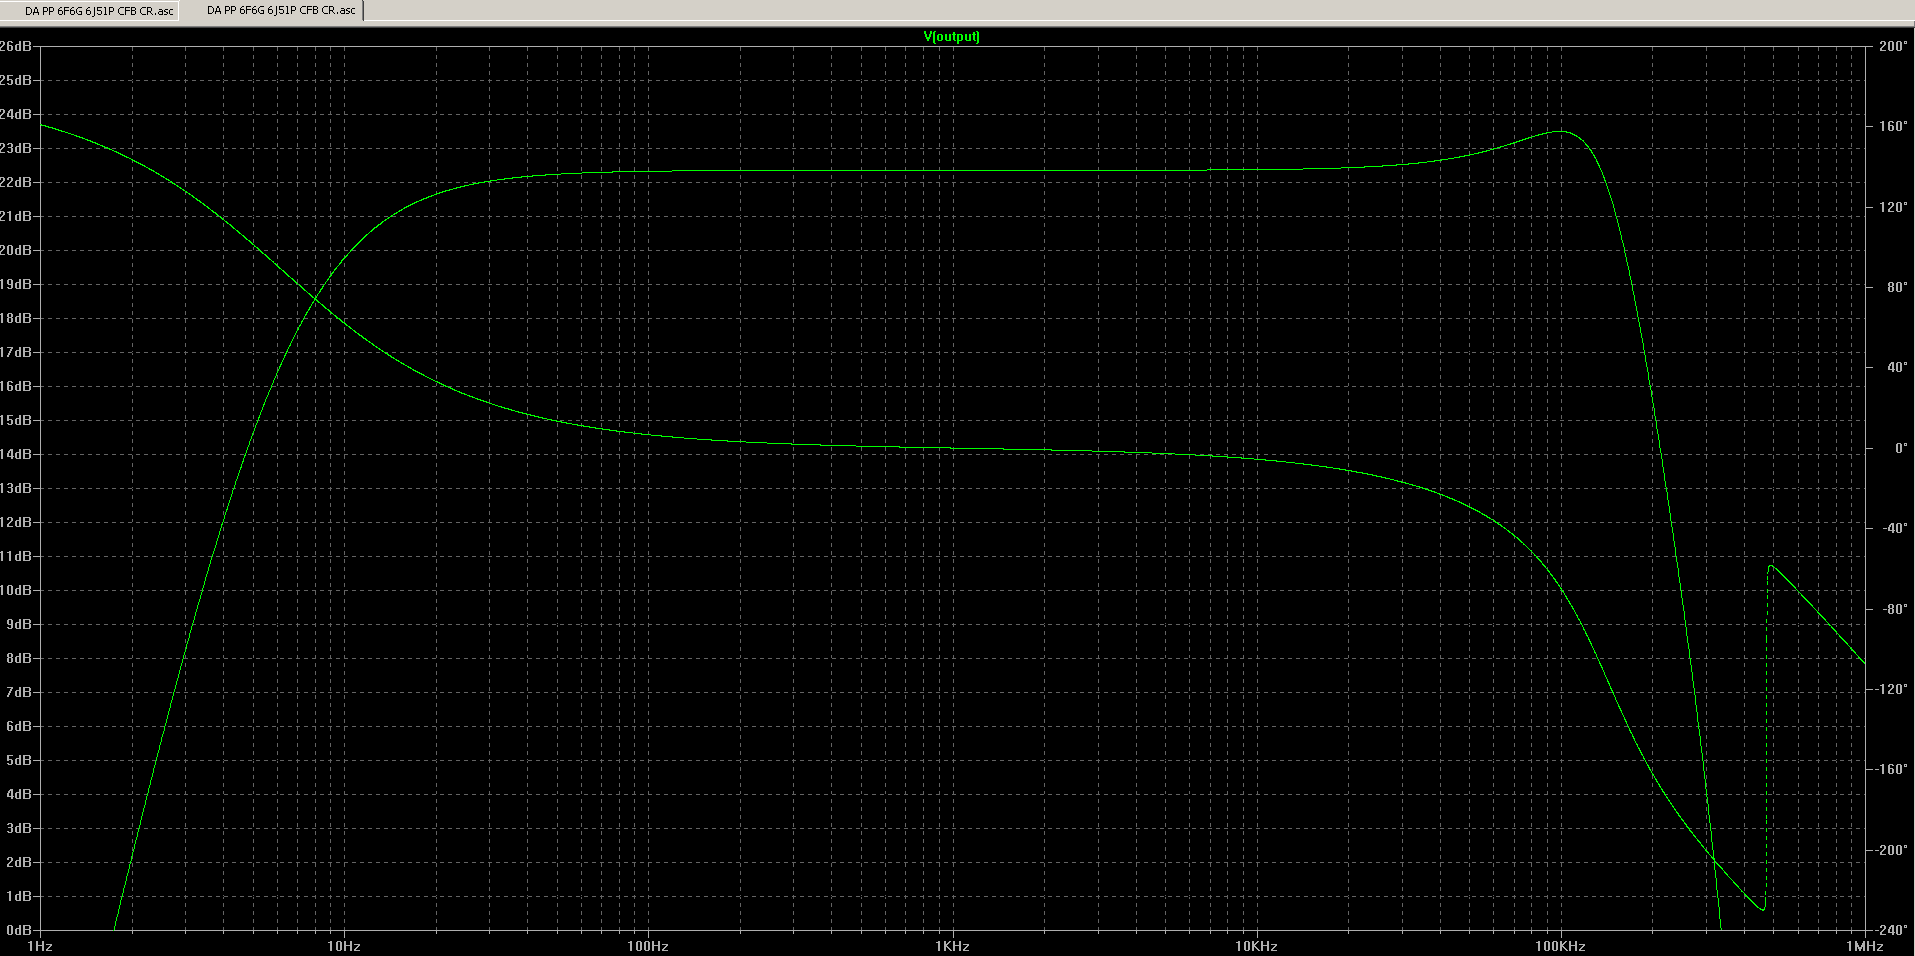This screenshot has height=956, width=1915.
Task: Click the 1Hz frequency axis label
Action: [x=39, y=946]
